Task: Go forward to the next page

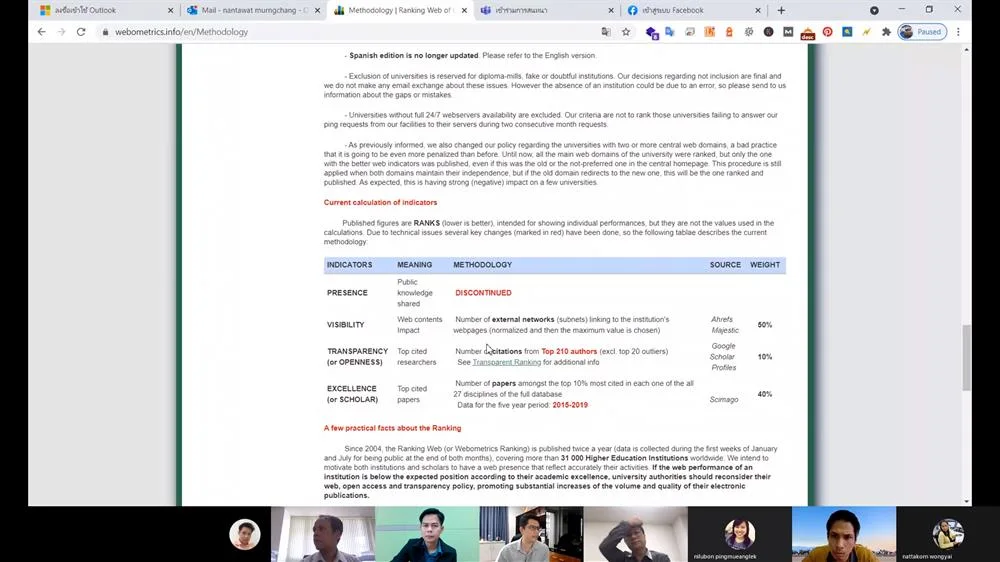Action: 61,32
